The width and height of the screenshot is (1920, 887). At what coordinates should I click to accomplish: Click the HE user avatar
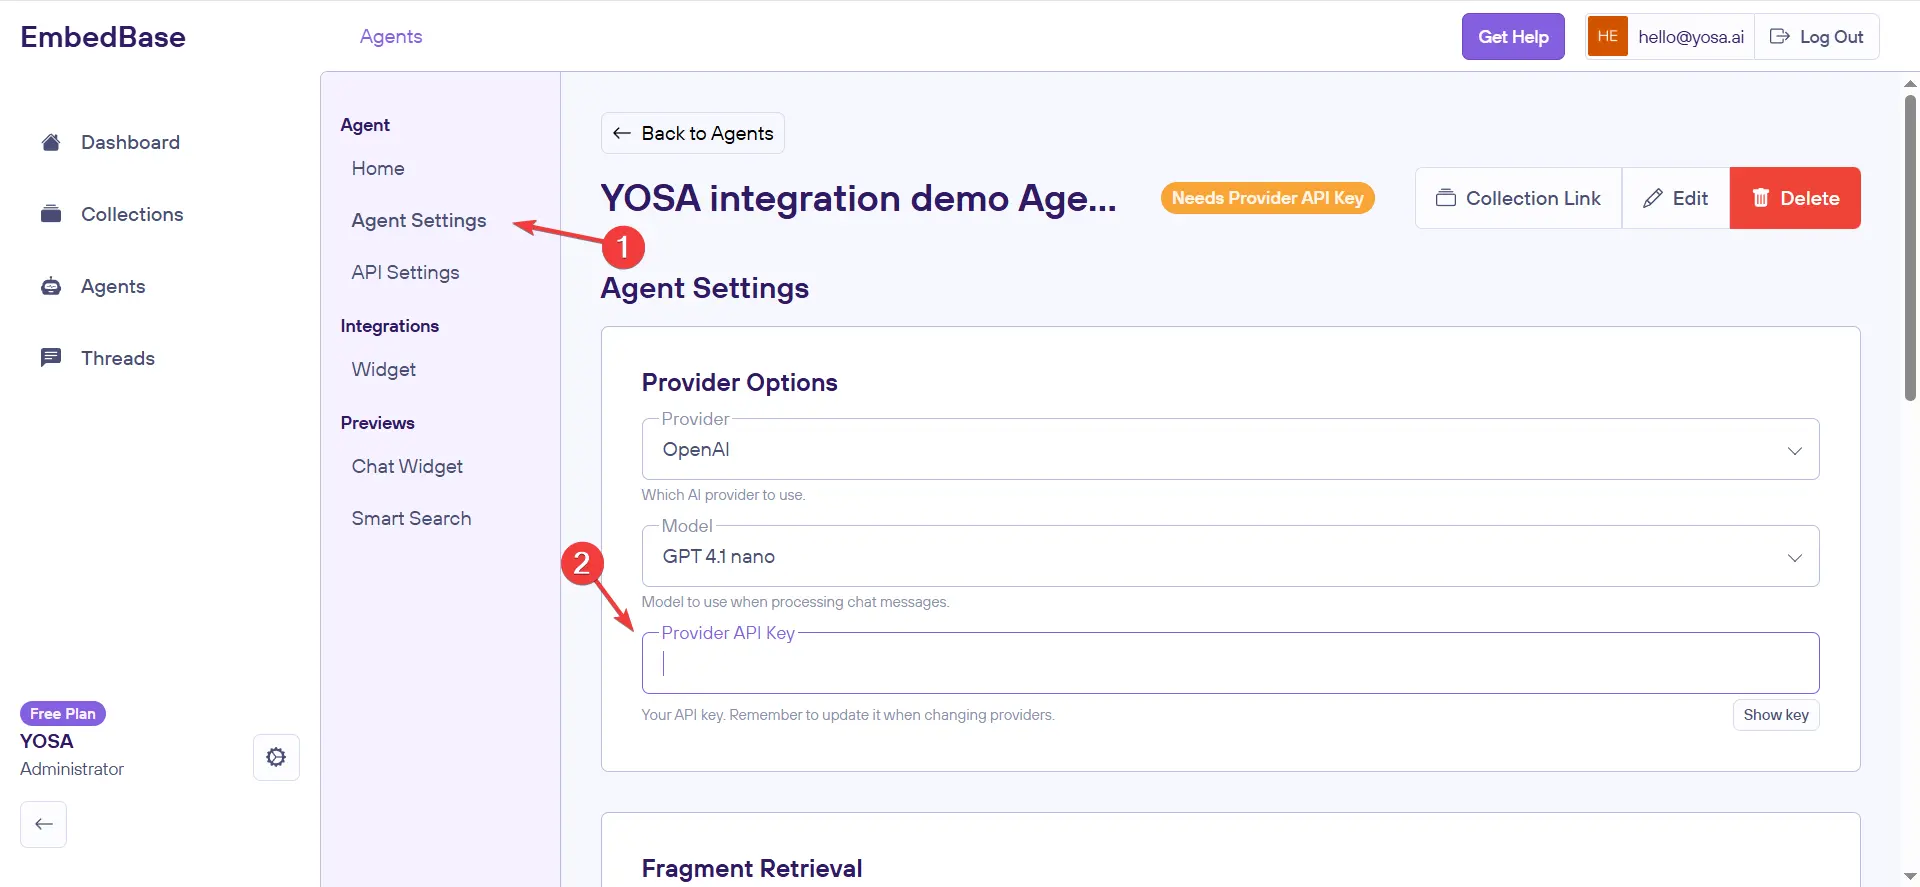coord(1607,37)
